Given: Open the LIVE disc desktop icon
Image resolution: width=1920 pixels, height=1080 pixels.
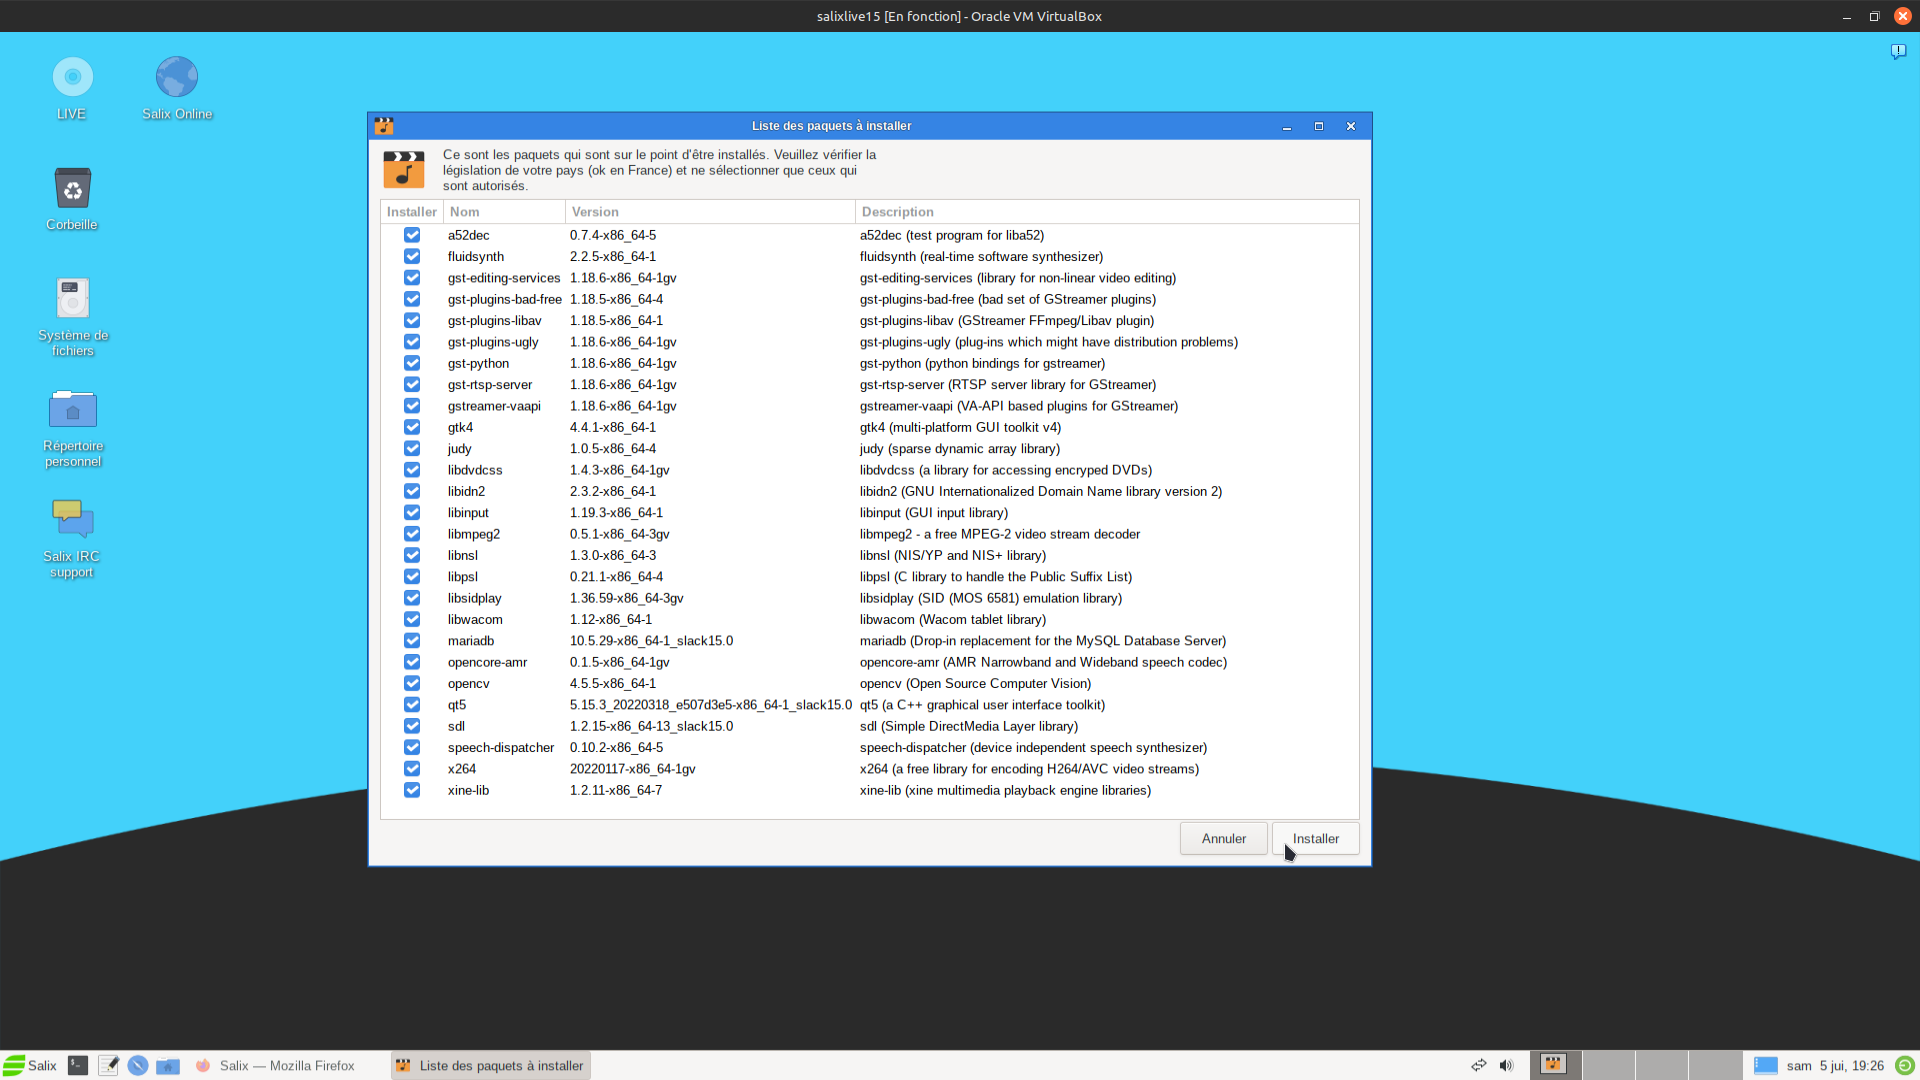Looking at the screenshot, I should click(x=72, y=78).
